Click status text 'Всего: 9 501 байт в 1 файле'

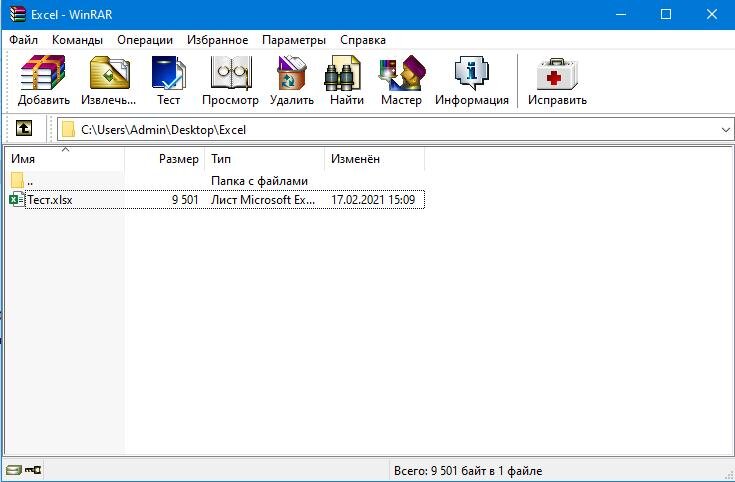468,470
